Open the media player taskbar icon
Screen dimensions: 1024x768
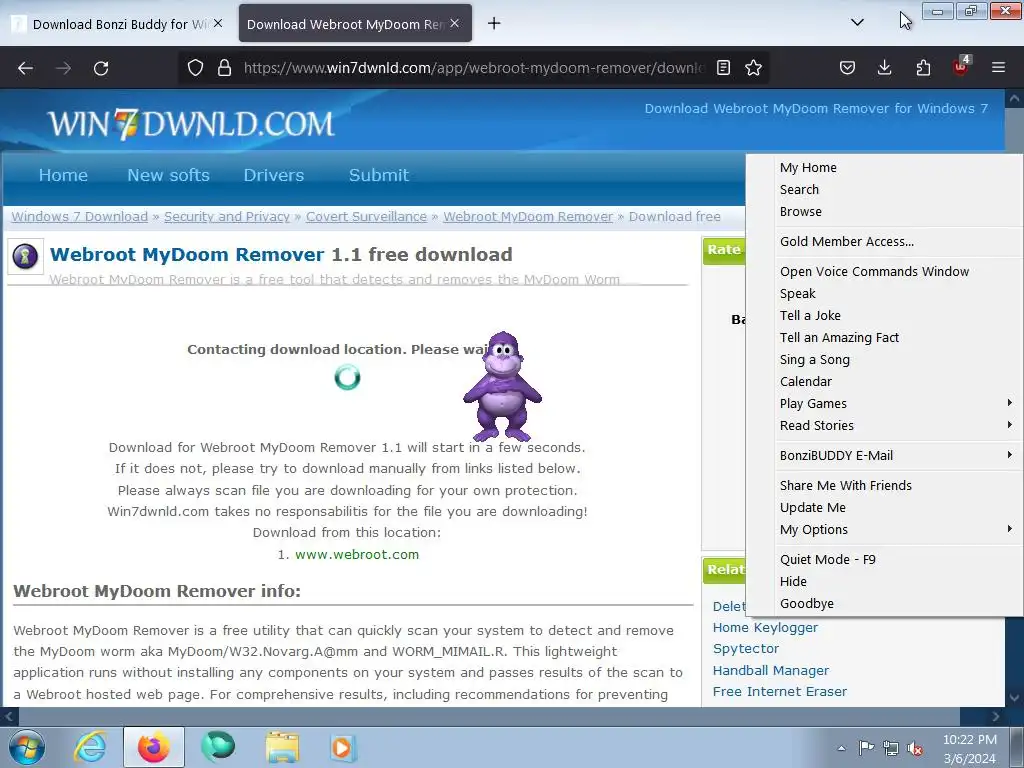(x=342, y=747)
